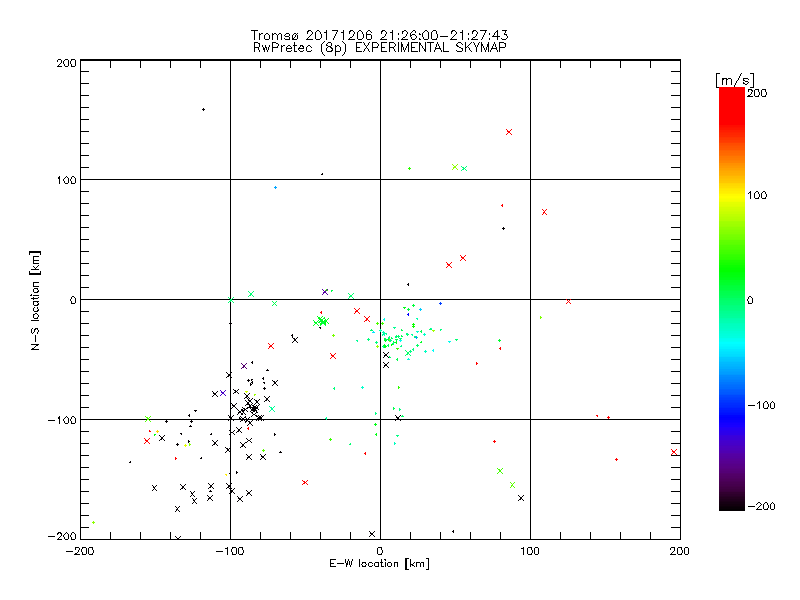800x600 pixels.
Task: Click the -200 label on the E-W axis
Action: coord(80,551)
